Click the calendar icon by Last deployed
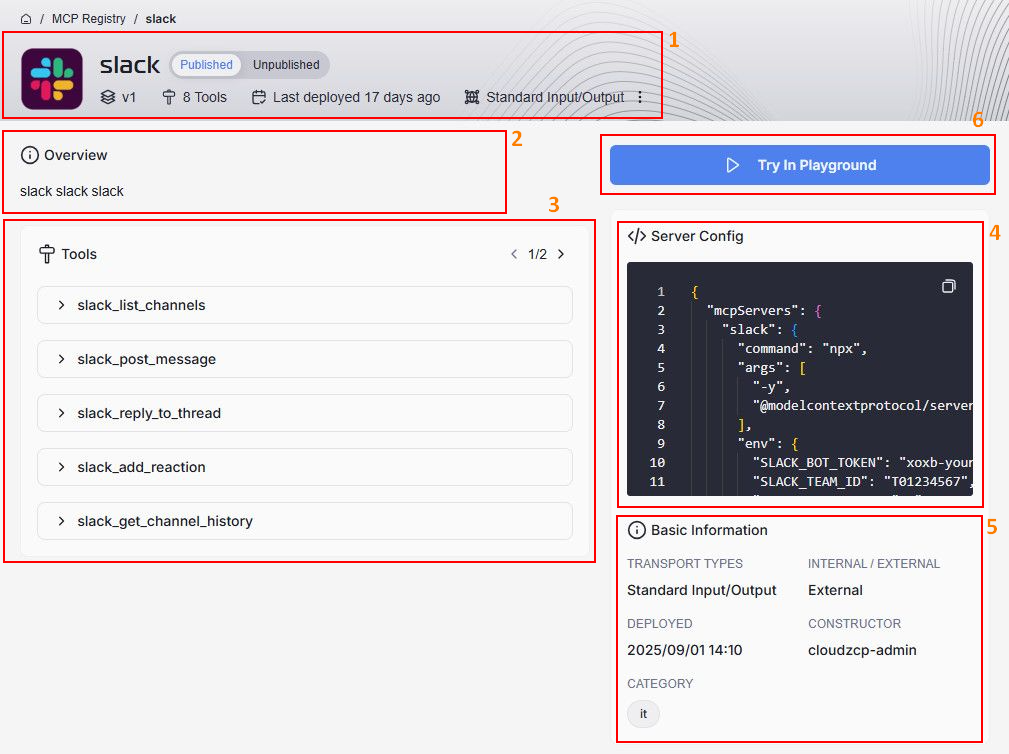The width and height of the screenshot is (1009, 754). click(x=259, y=97)
